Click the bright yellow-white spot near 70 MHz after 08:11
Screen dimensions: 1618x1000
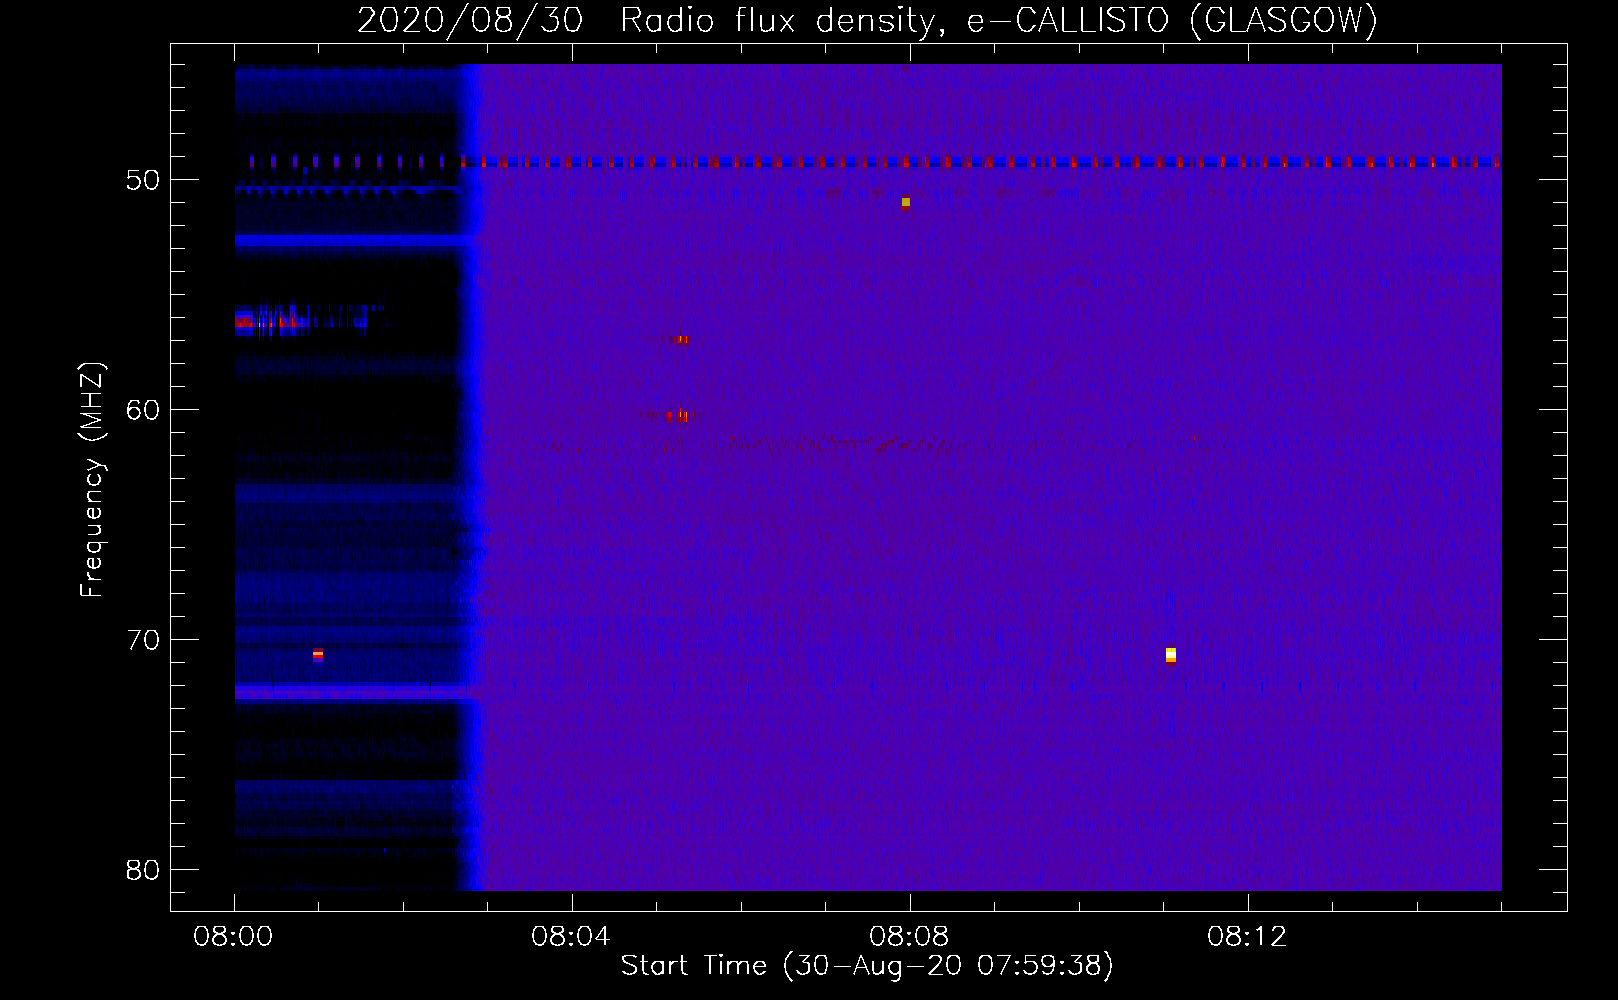(1170, 655)
